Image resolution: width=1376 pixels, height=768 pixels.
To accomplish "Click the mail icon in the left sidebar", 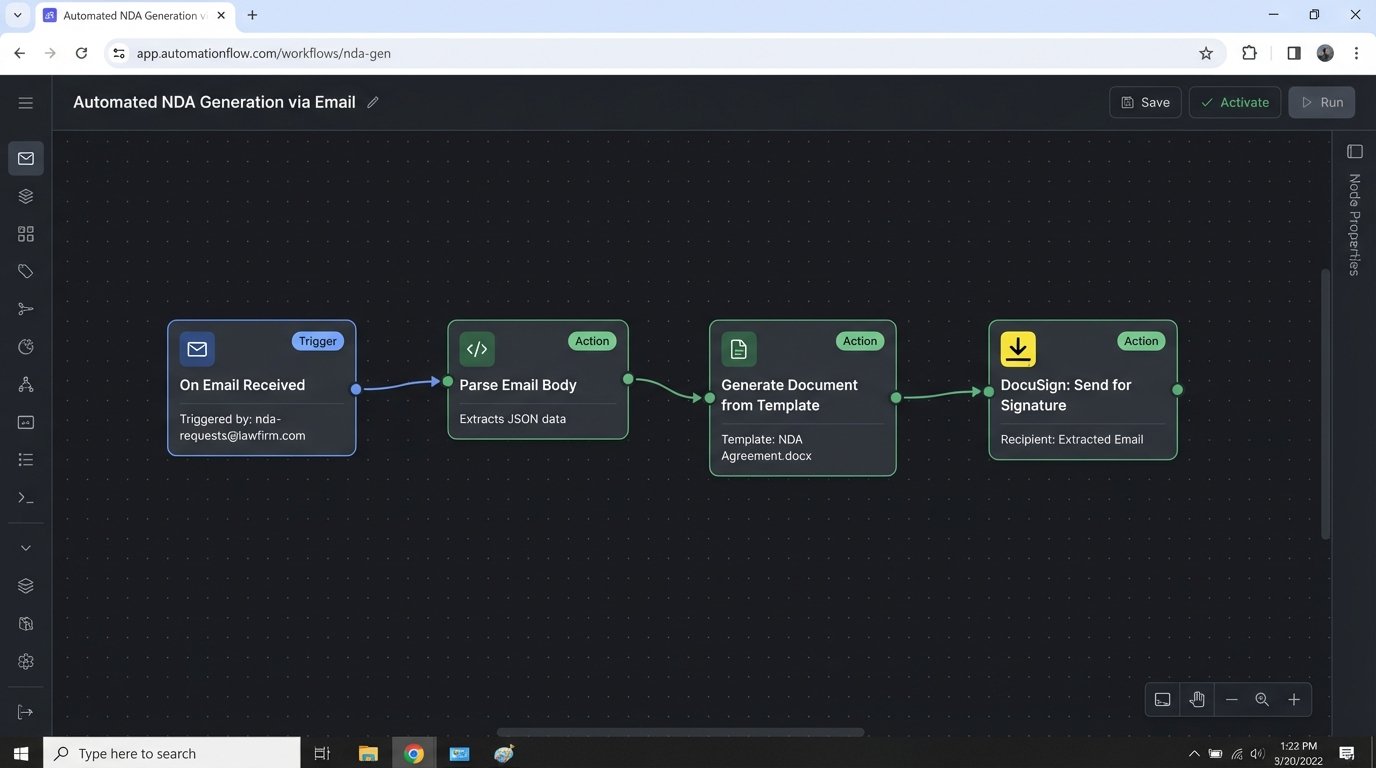I will (26, 158).
